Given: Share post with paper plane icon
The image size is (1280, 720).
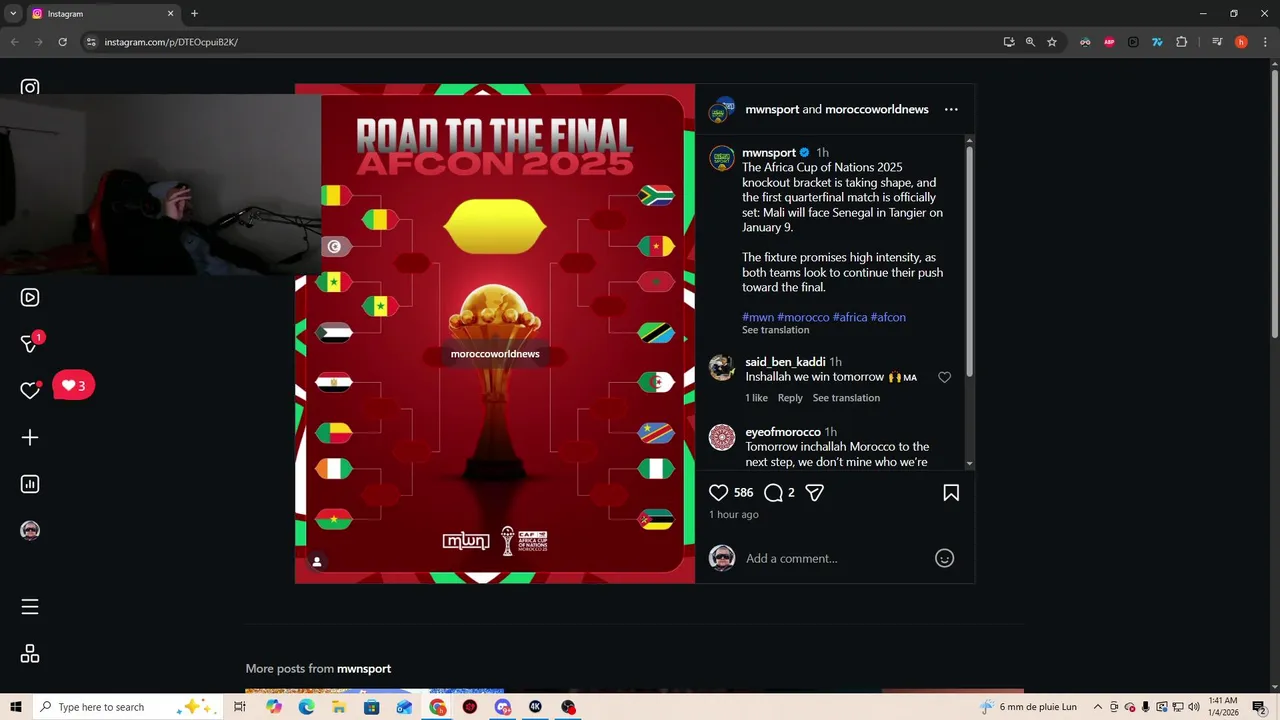Looking at the screenshot, I should [x=815, y=492].
